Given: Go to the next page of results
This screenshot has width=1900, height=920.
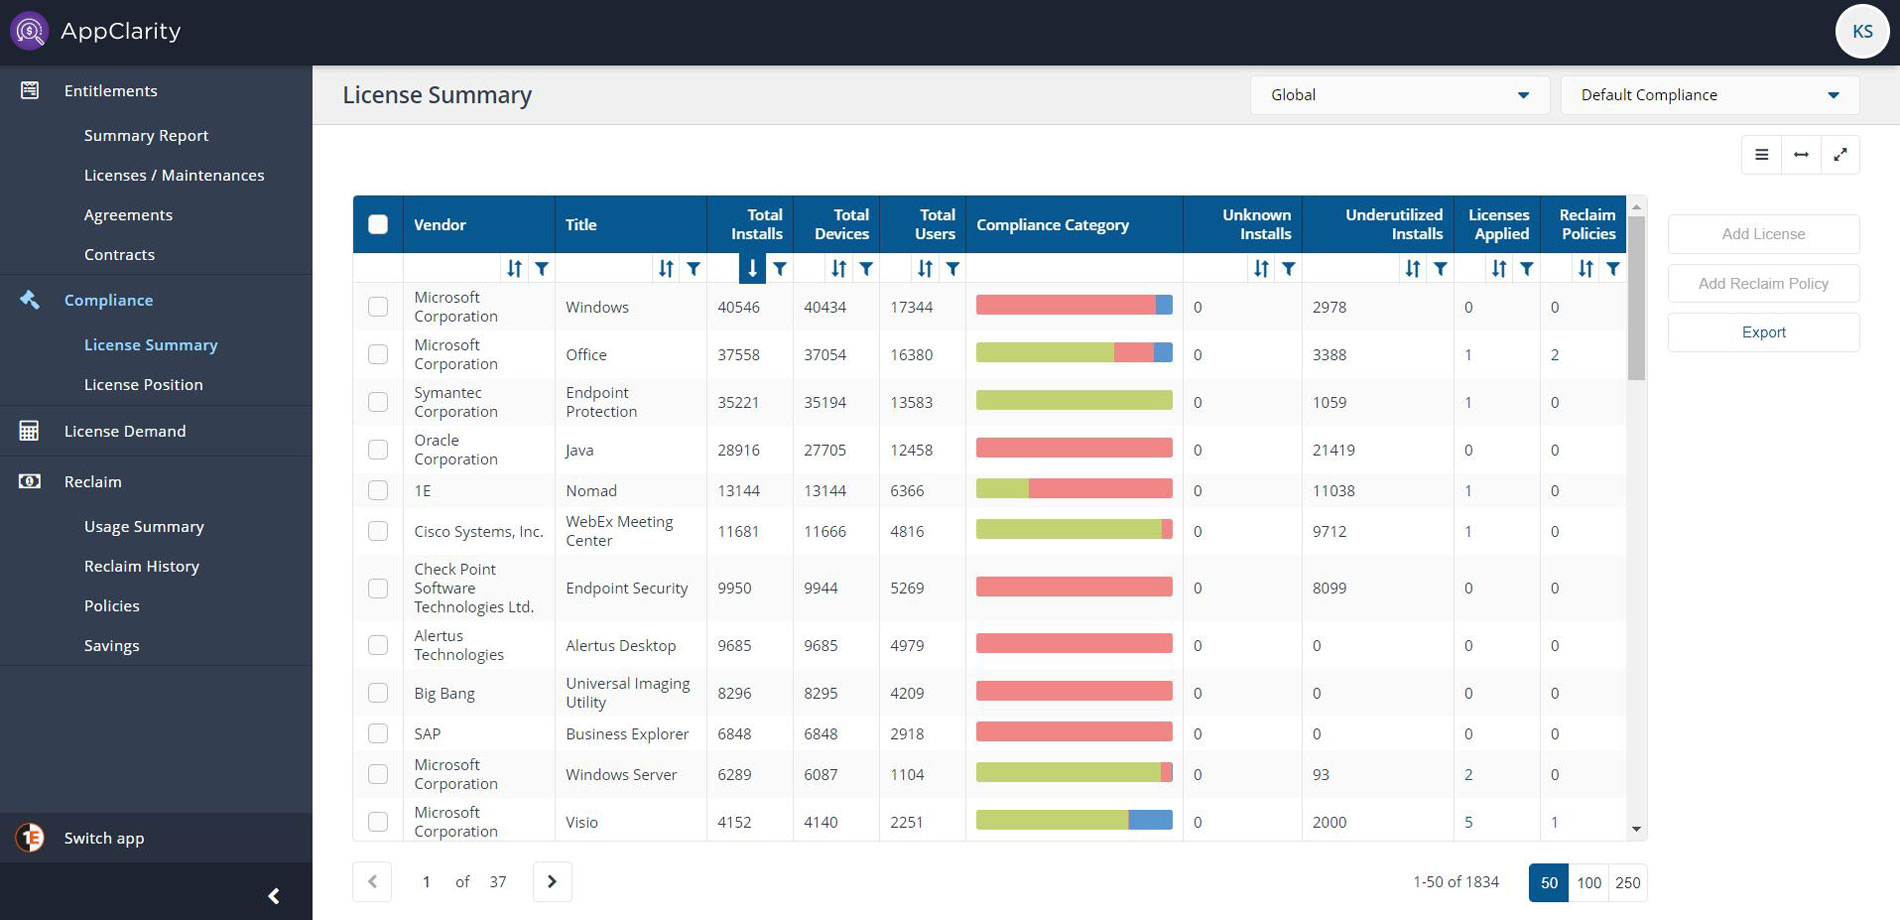Looking at the screenshot, I should click(552, 881).
